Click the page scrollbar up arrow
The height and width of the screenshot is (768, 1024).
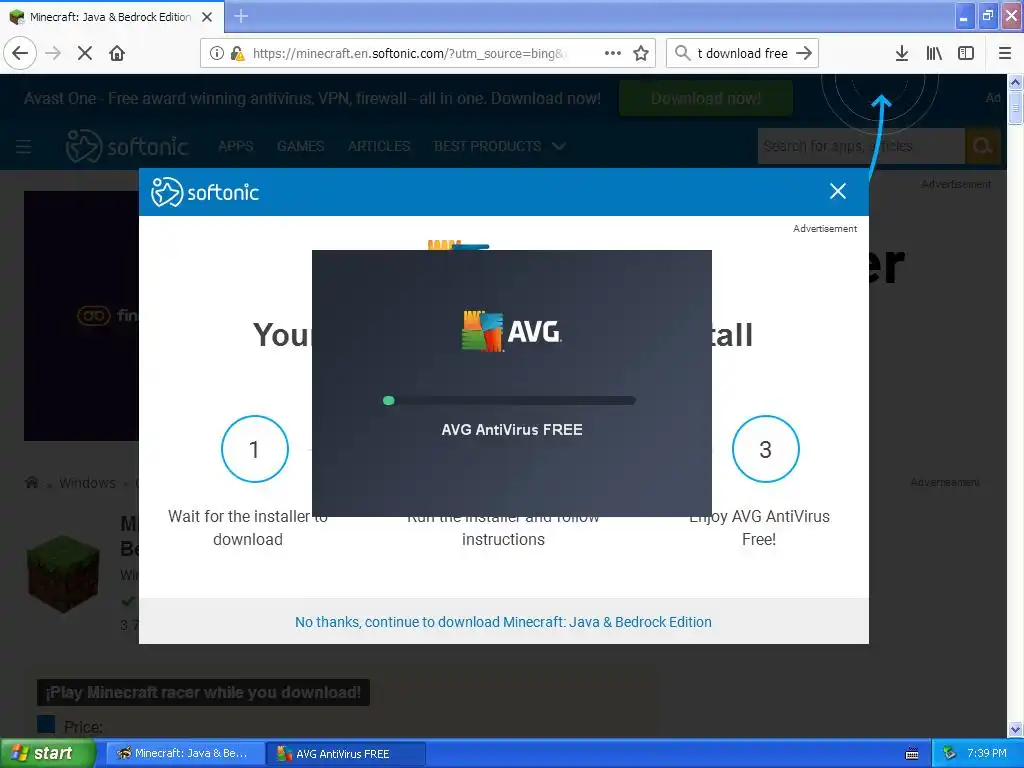coord(1015,82)
